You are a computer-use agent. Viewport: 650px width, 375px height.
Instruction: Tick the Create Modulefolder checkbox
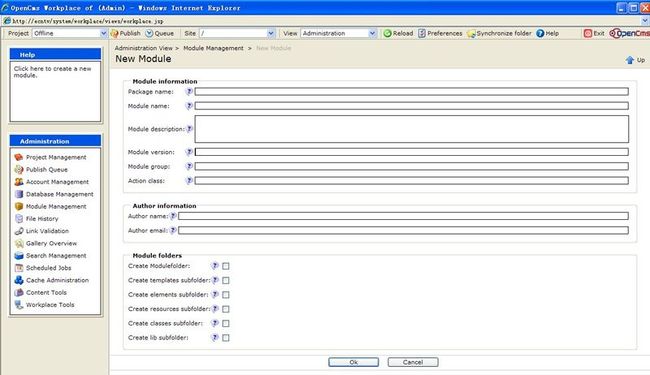[226, 266]
